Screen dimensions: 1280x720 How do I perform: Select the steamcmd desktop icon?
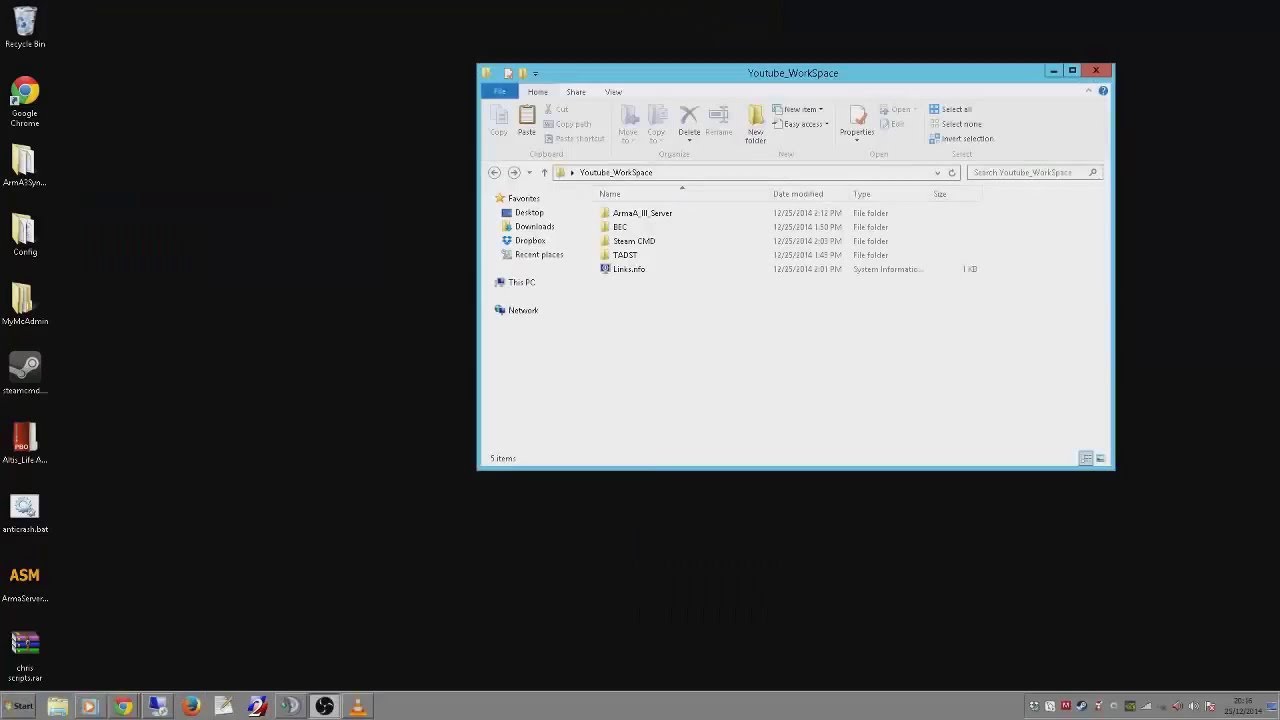pos(25,374)
